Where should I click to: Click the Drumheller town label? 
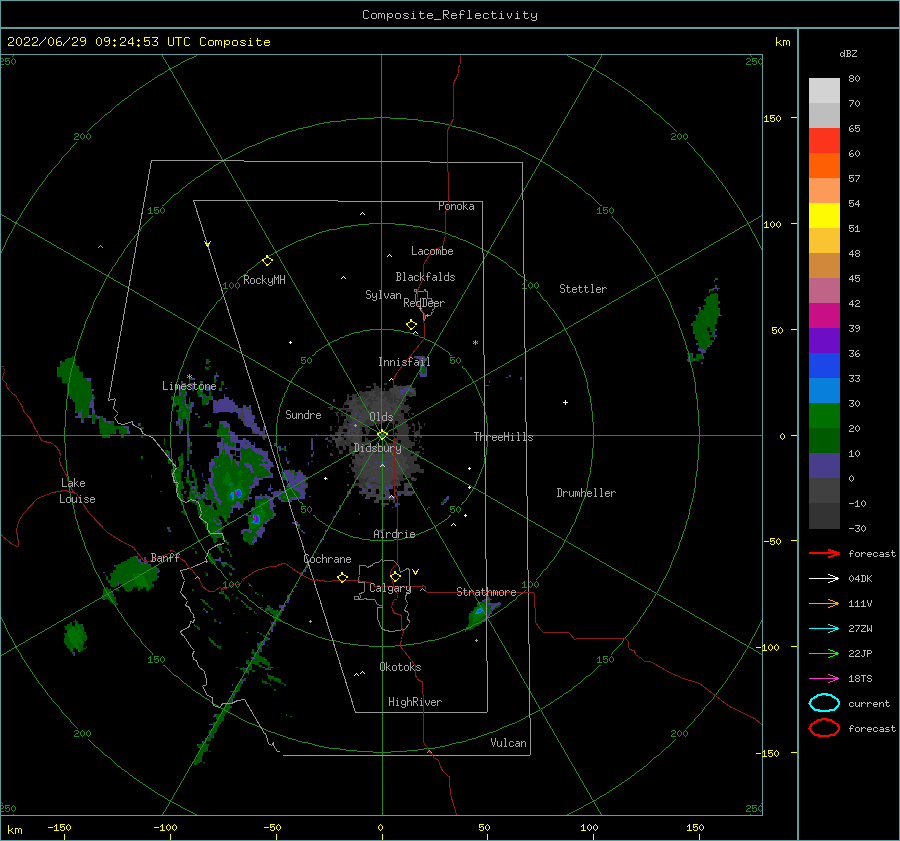pyautogui.click(x=586, y=493)
